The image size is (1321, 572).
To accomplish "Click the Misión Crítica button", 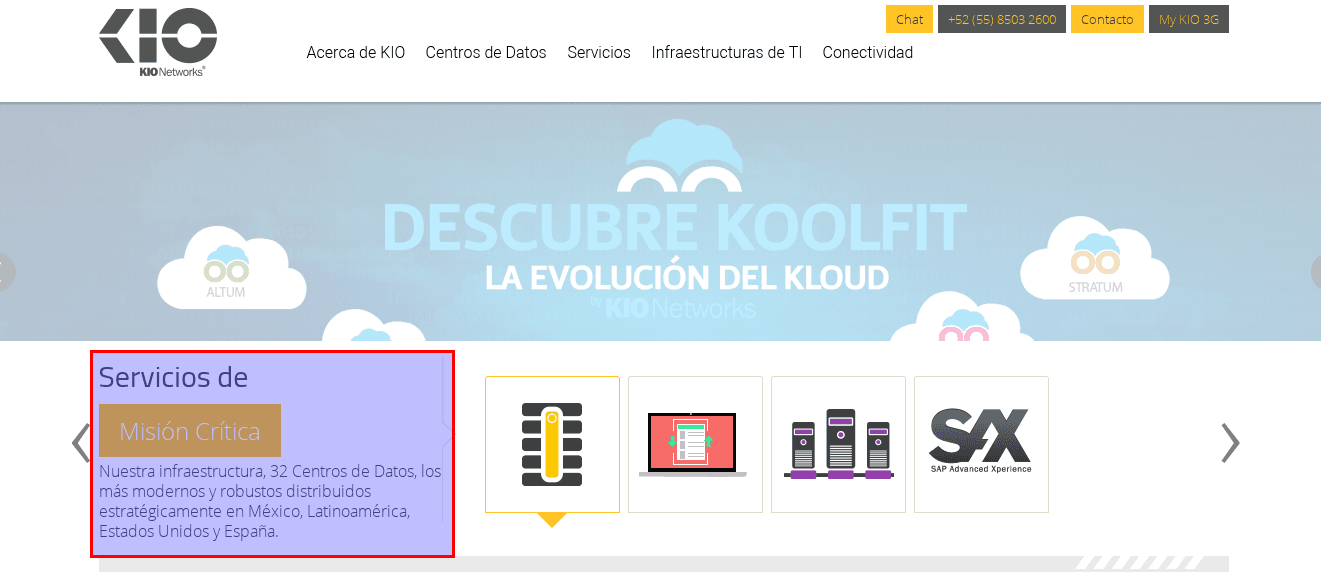I will coord(190,431).
